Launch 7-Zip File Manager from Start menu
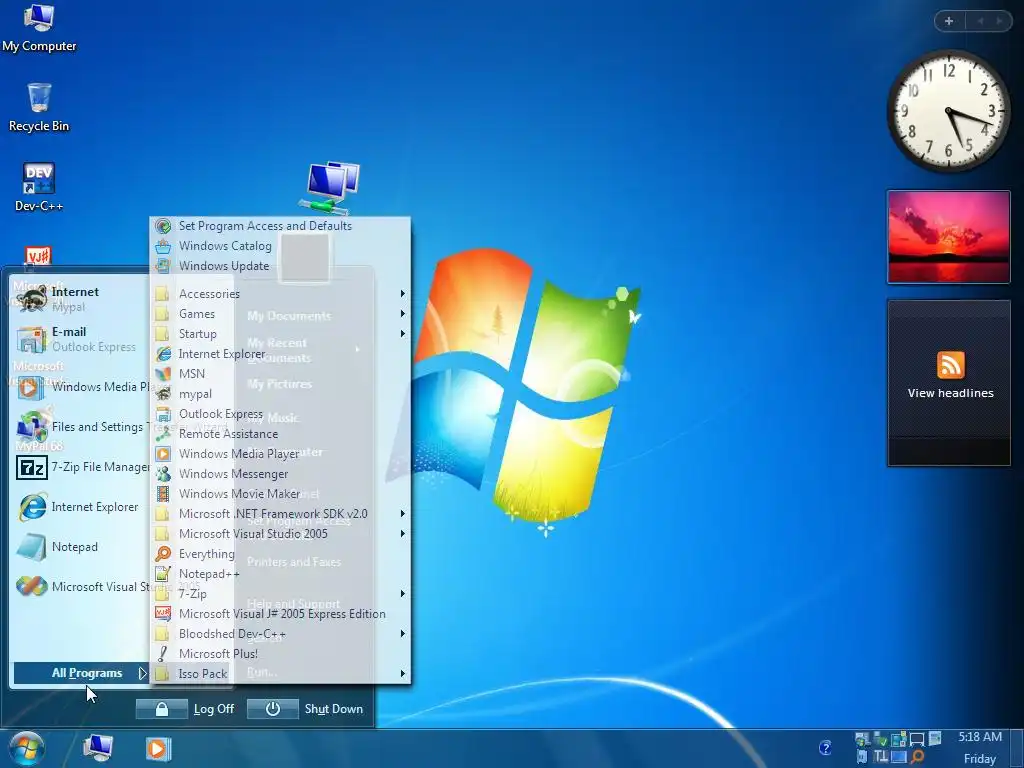1024x768 pixels. pyautogui.click(x=81, y=467)
